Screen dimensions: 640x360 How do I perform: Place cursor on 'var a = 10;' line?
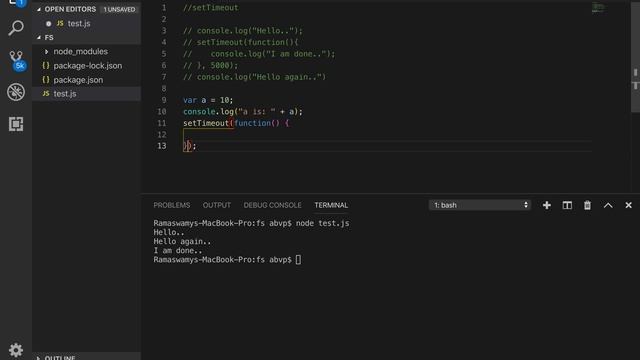pyautogui.click(x=208, y=100)
